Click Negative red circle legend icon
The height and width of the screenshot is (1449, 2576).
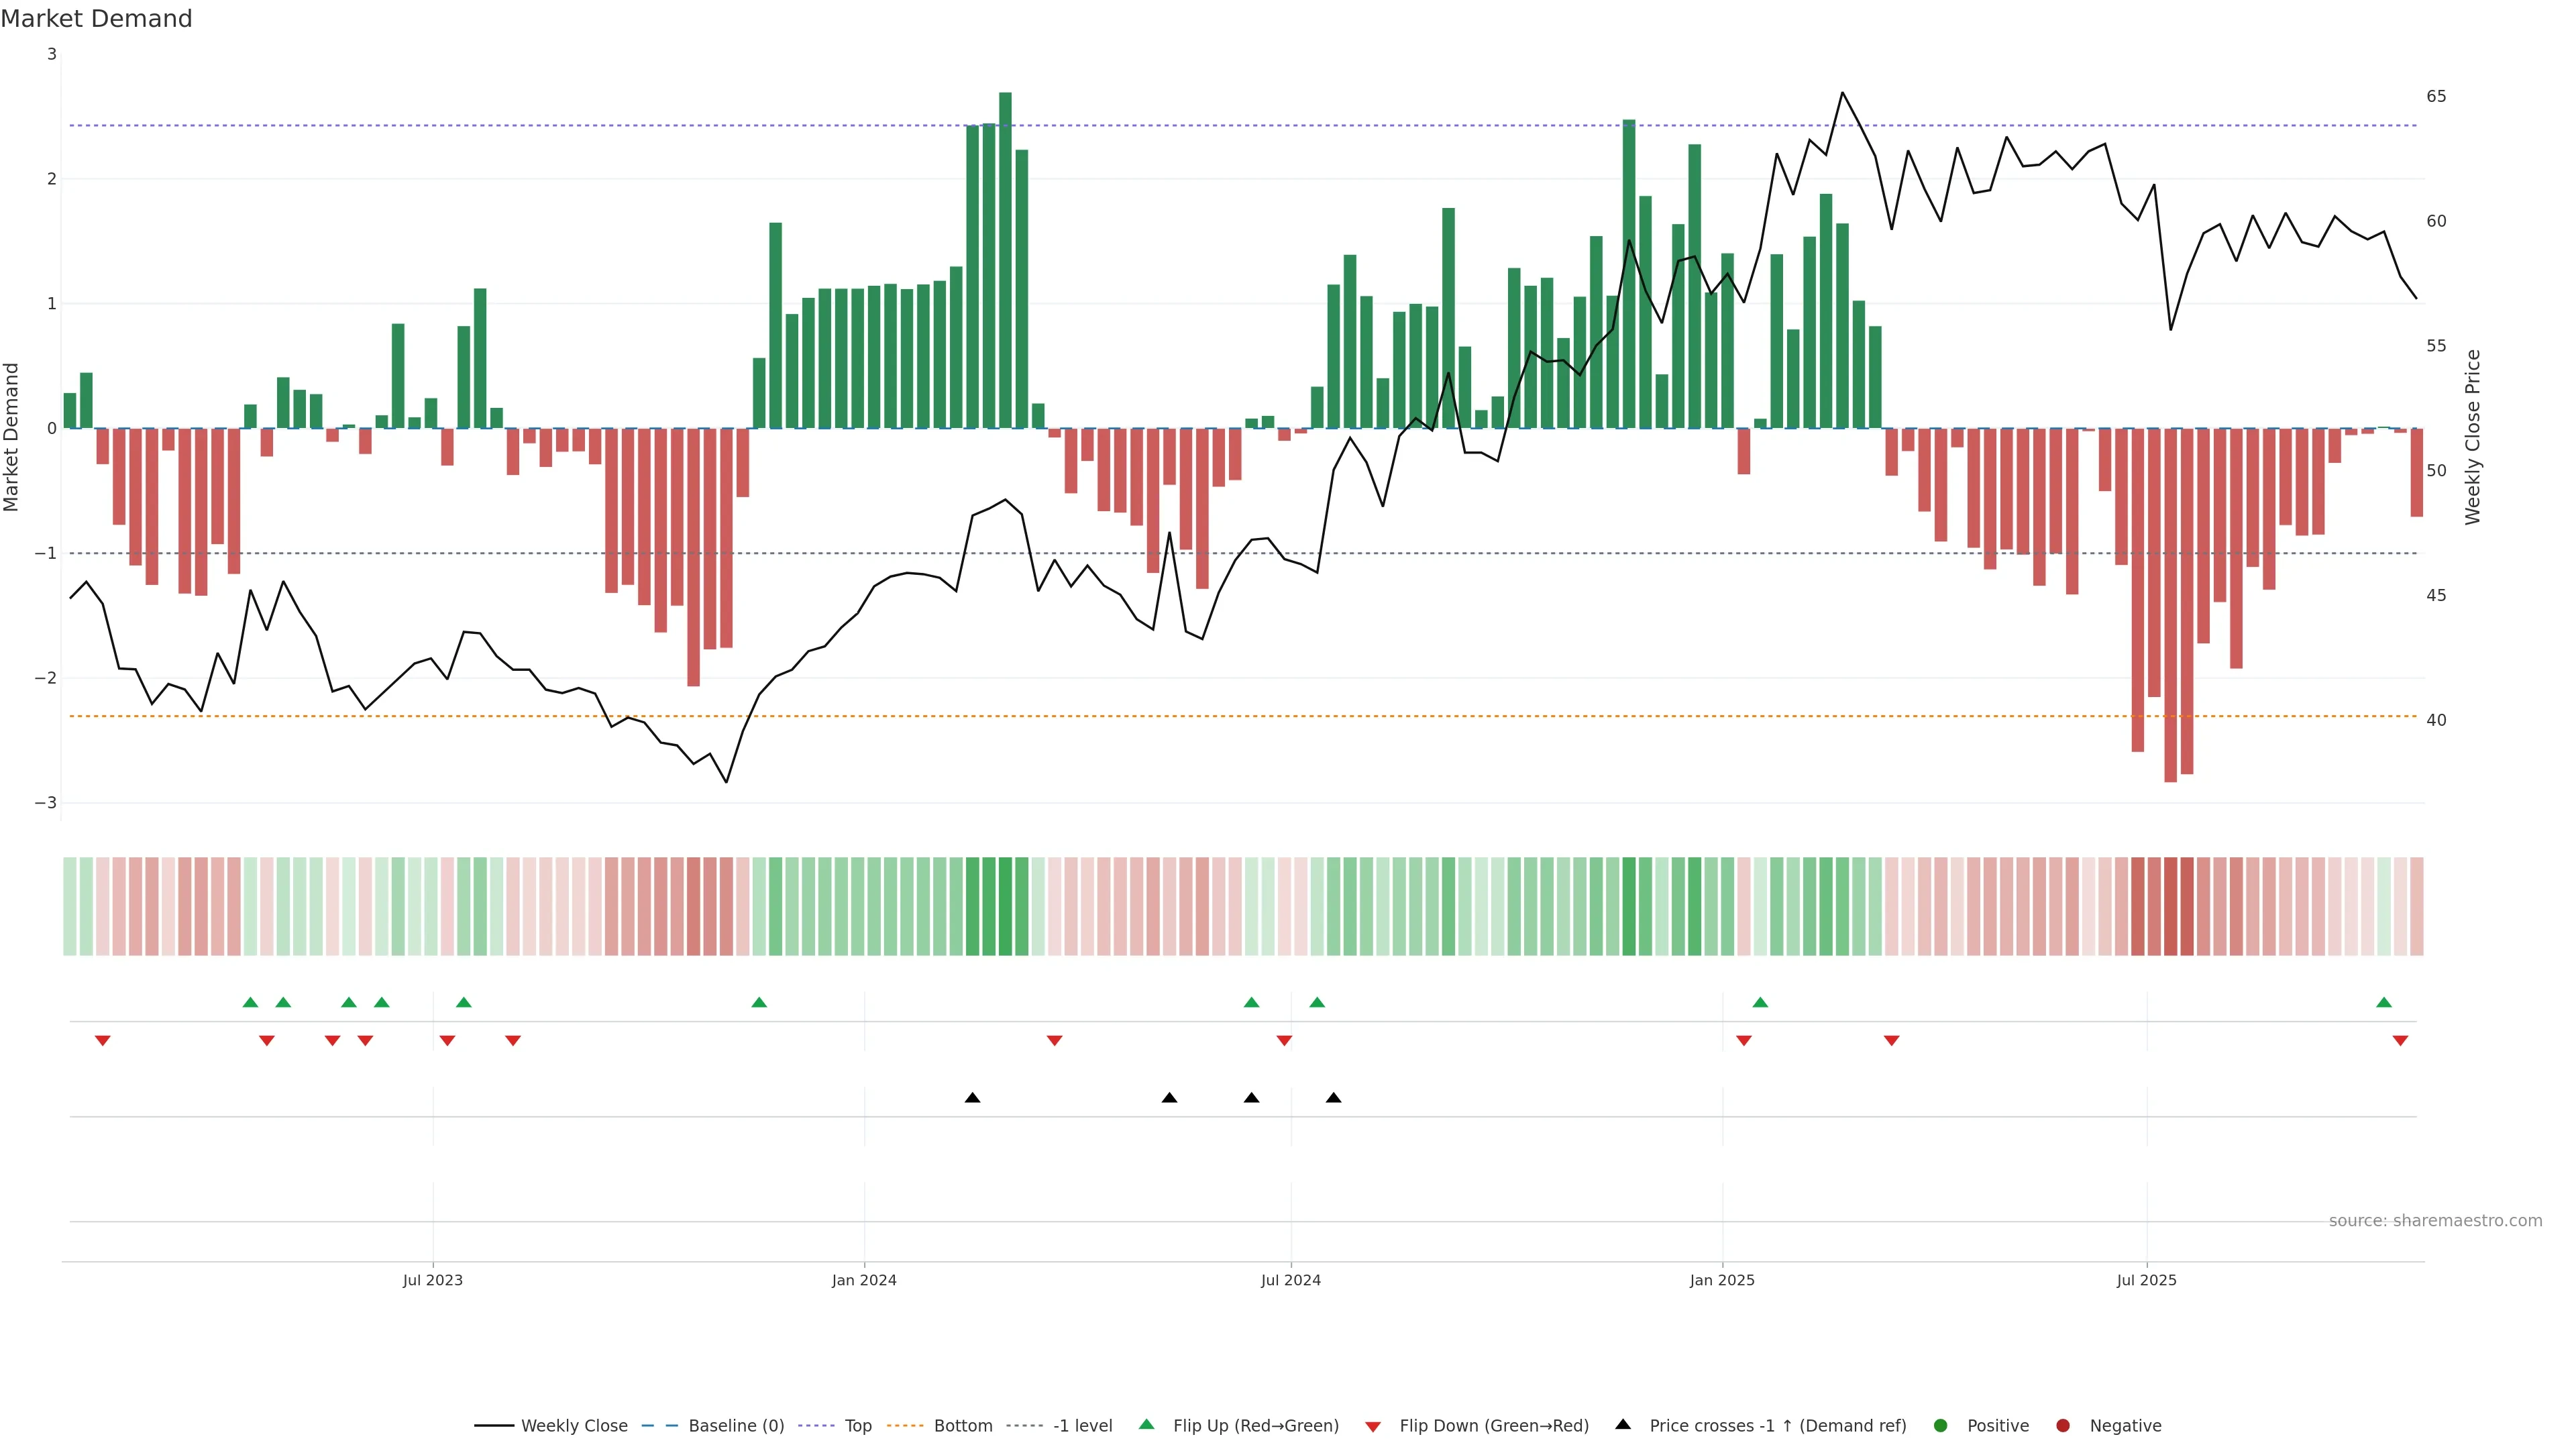click(2063, 1426)
